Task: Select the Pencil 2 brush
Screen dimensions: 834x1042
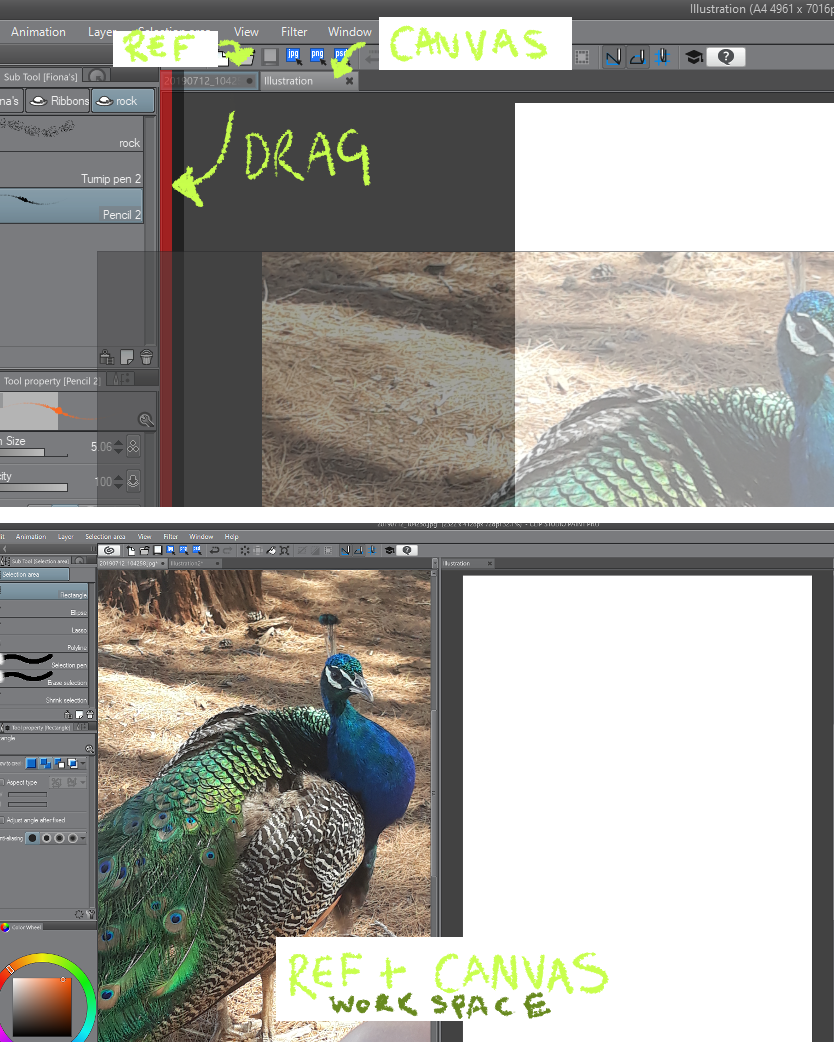Action: 71,206
